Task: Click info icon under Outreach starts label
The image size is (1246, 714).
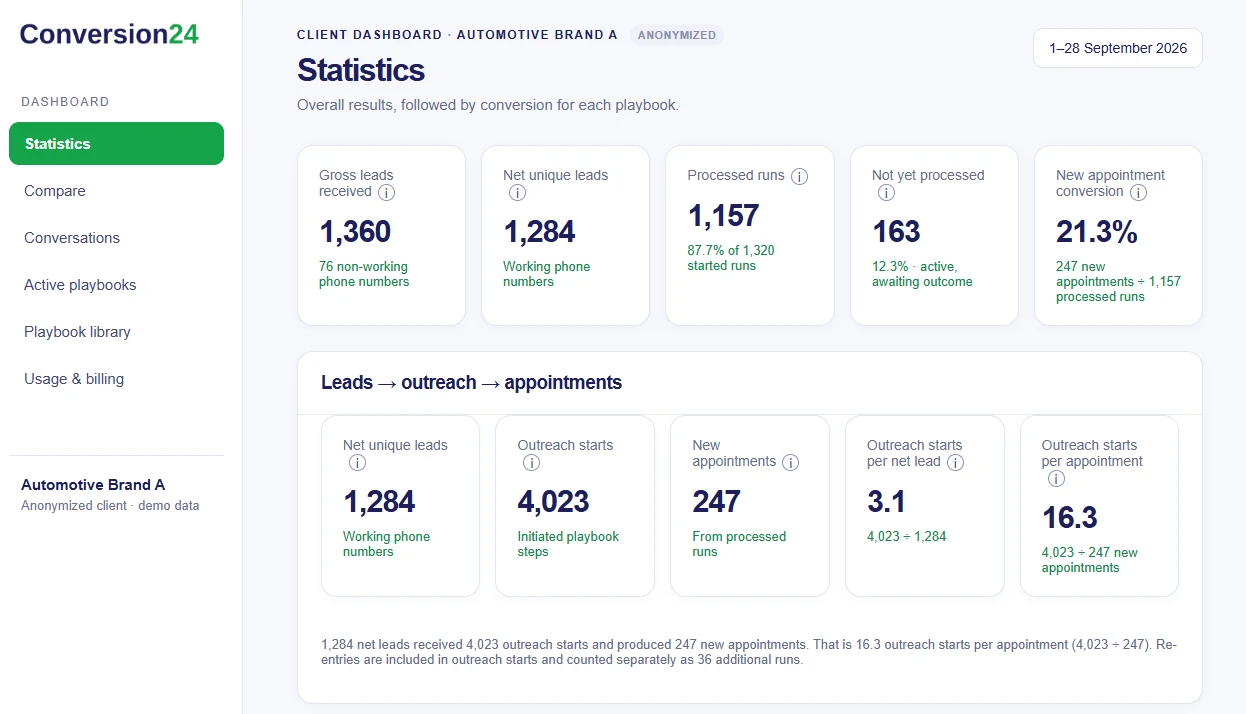Action: click(x=532, y=462)
